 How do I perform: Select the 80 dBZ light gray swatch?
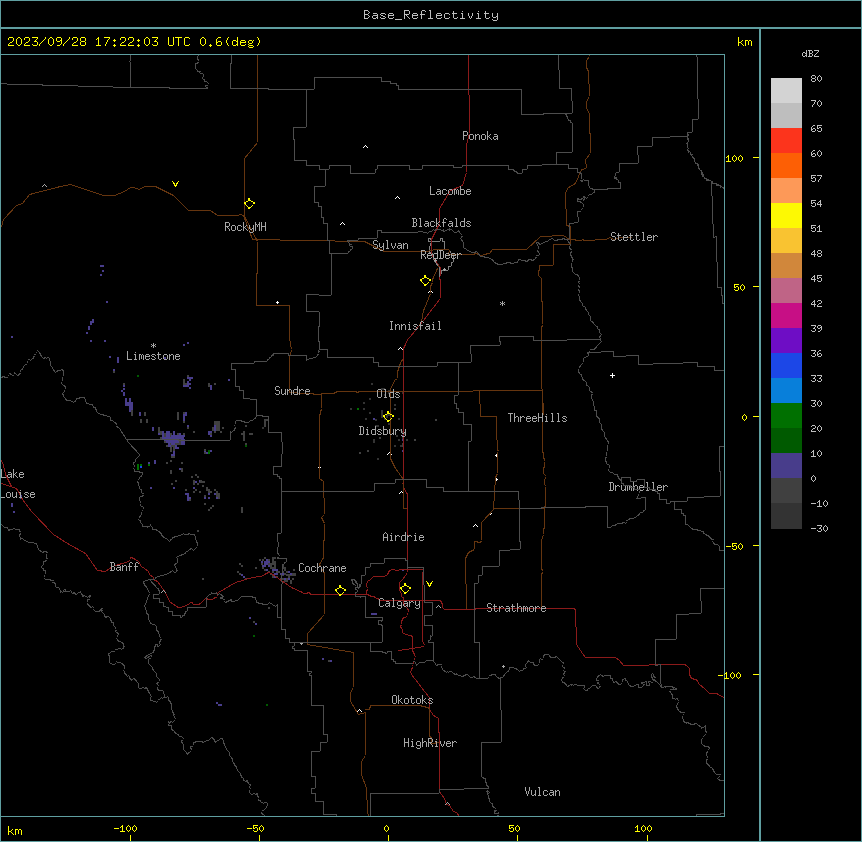point(786,90)
